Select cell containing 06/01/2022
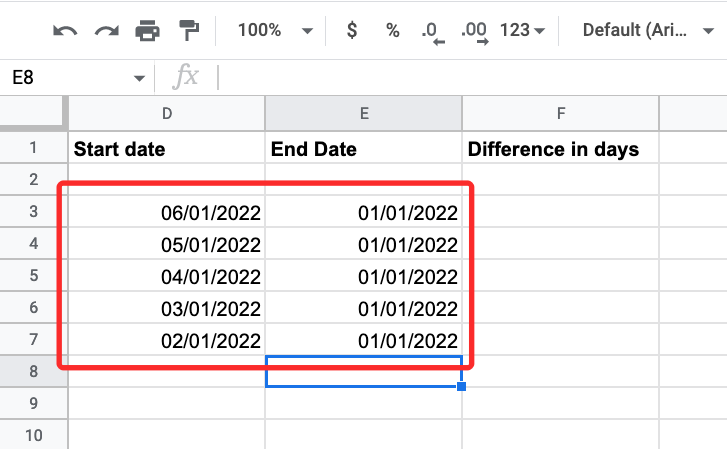 point(166,212)
